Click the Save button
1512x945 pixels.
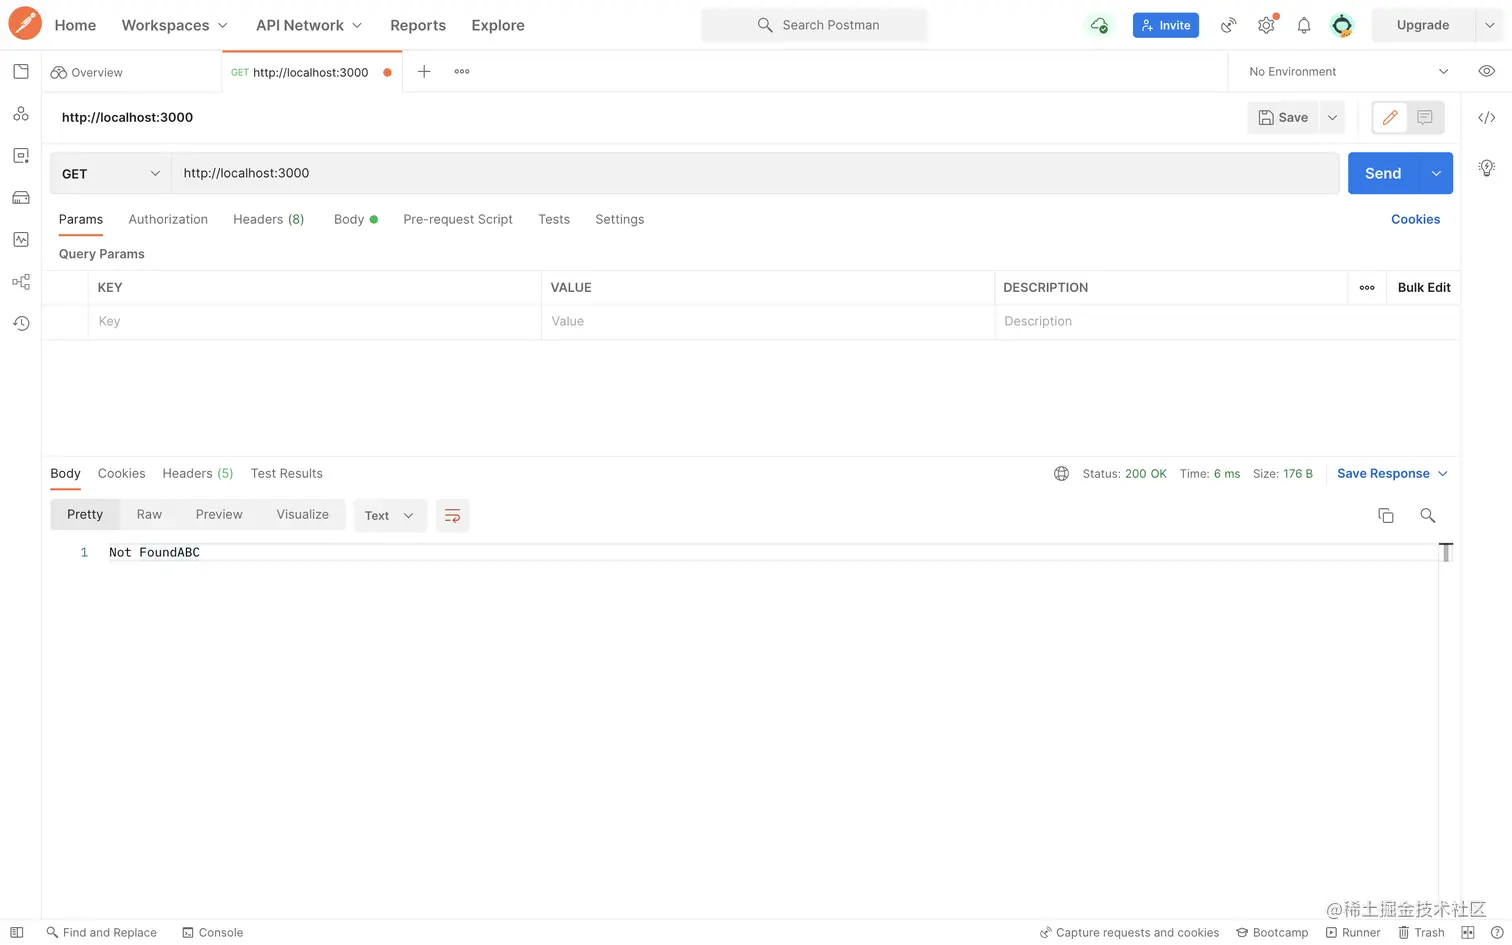coord(1283,117)
